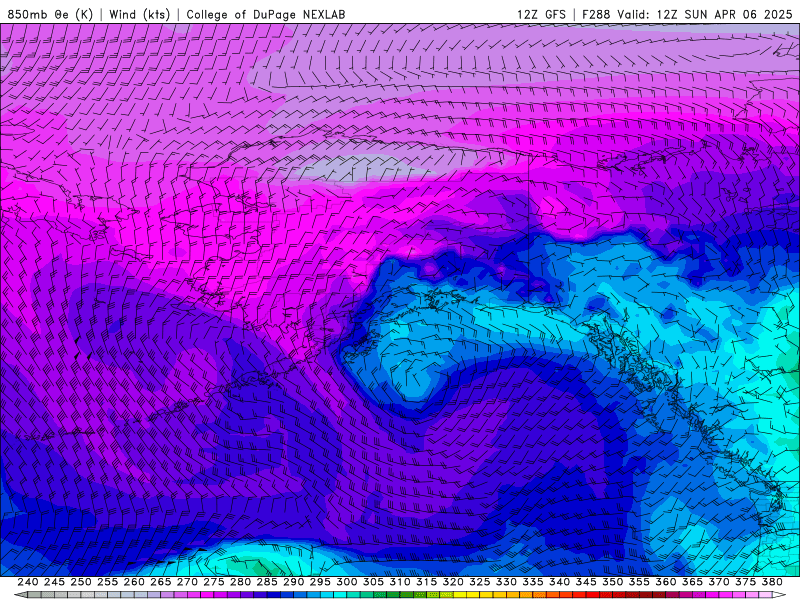Click the 365 scale label
The image size is (800, 600).
coord(692,582)
